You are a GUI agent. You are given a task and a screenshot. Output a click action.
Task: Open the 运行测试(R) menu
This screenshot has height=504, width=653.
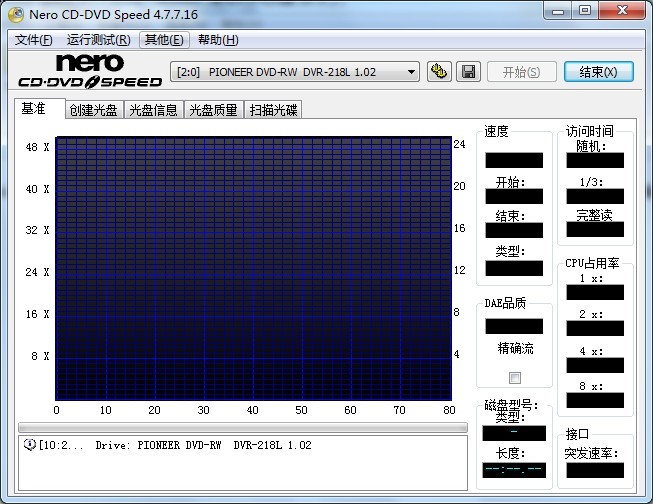98,40
